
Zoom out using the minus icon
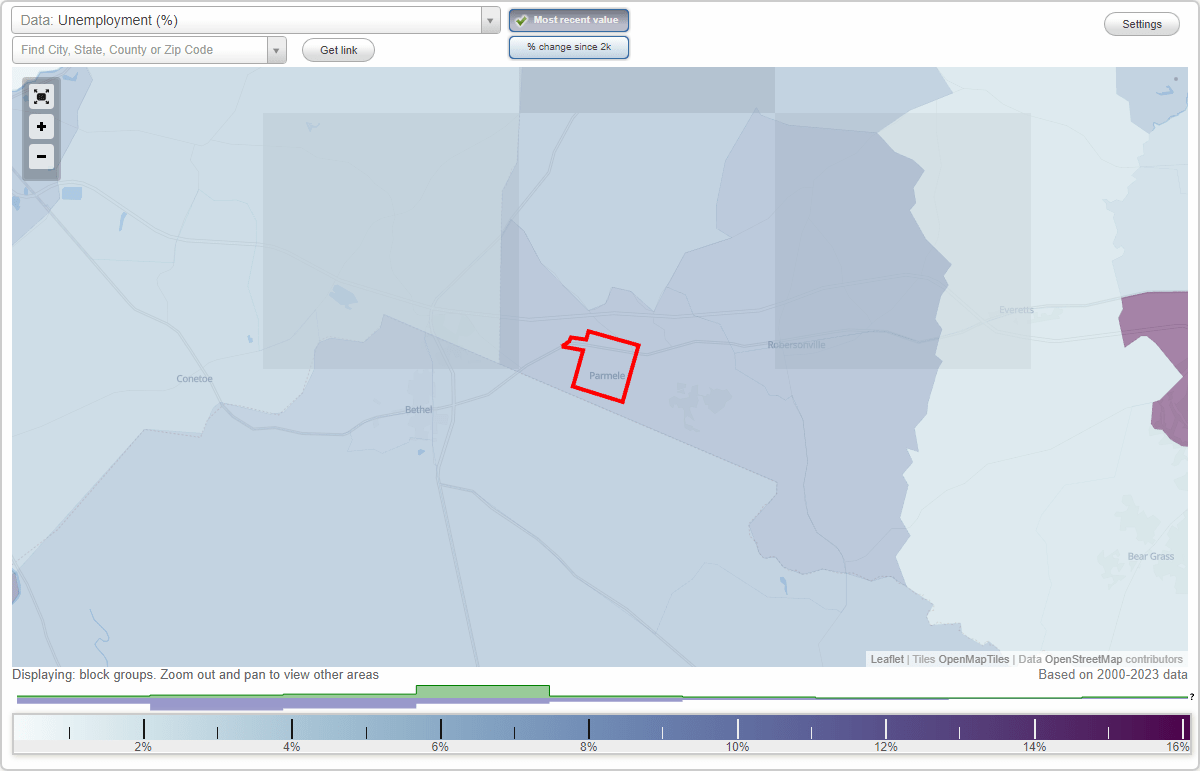click(41, 157)
